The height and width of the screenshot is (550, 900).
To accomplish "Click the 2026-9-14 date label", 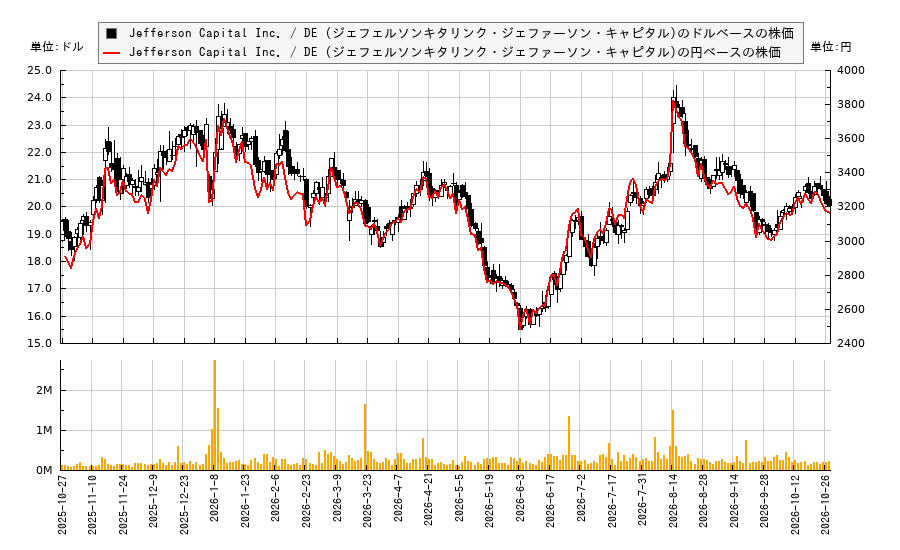I will [x=734, y=502].
